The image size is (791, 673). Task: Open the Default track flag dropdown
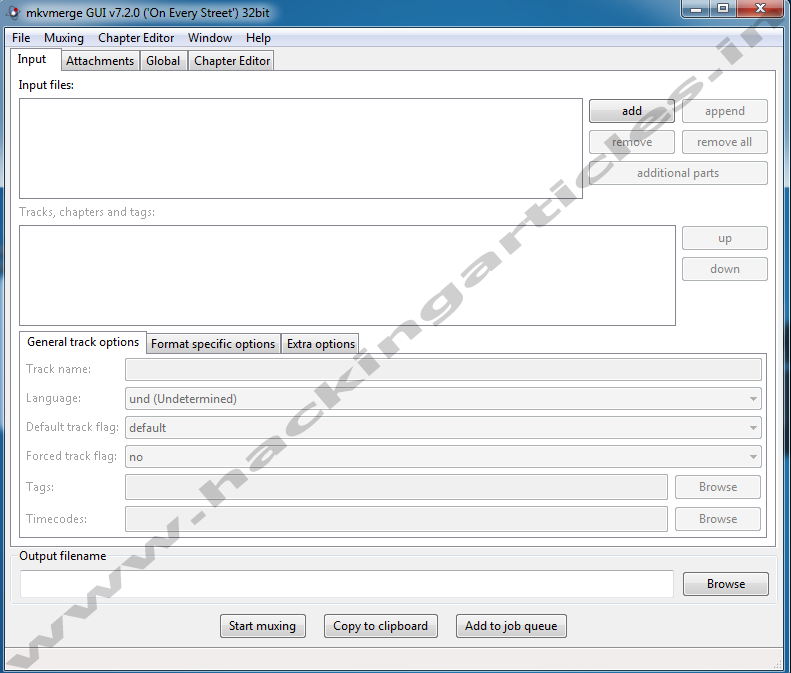click(x=443, y=428)
